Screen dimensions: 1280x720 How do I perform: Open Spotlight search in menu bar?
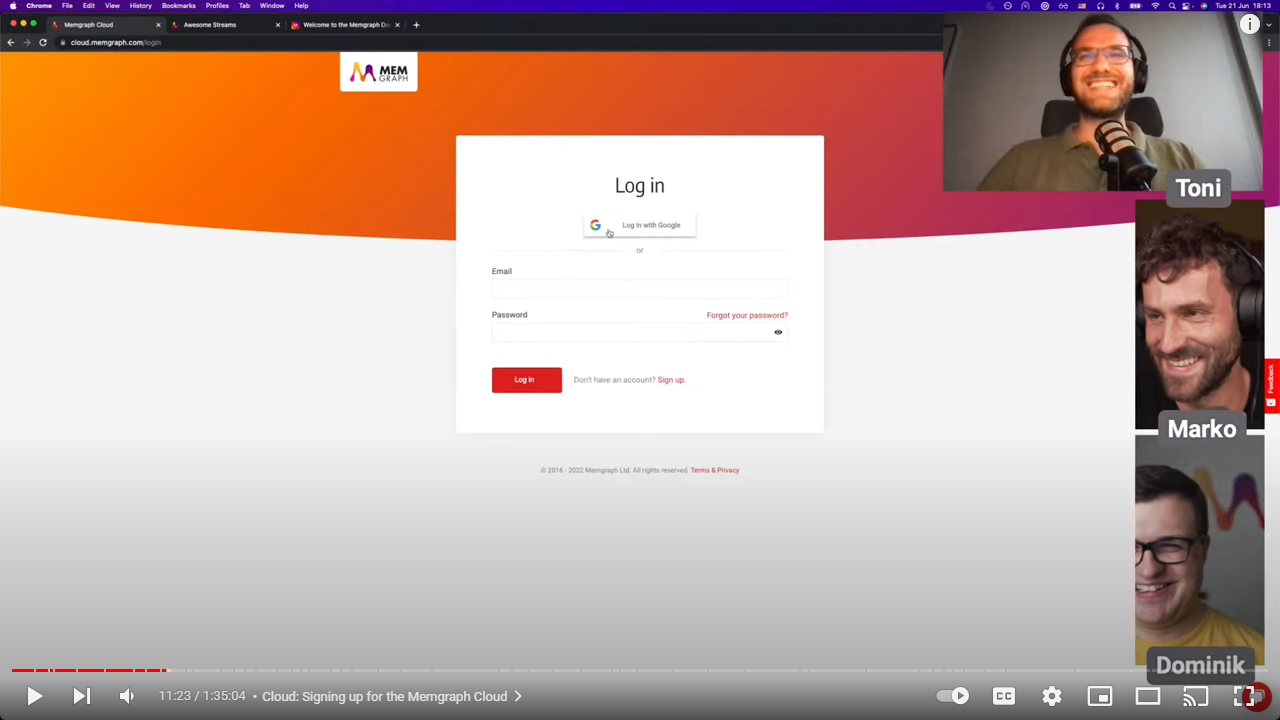[x=1172, y=6]
